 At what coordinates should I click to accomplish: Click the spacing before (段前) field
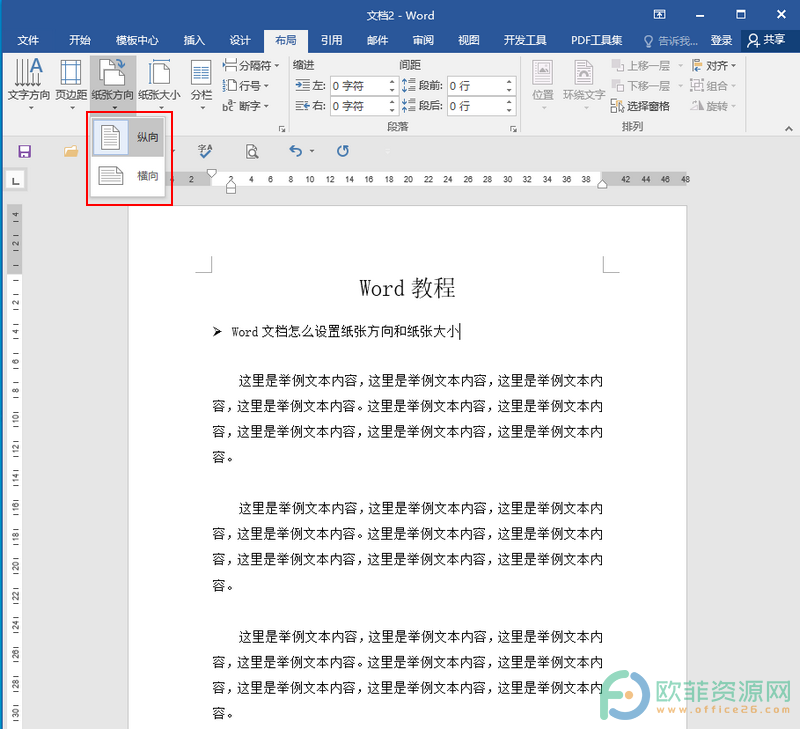pos(476,86)
